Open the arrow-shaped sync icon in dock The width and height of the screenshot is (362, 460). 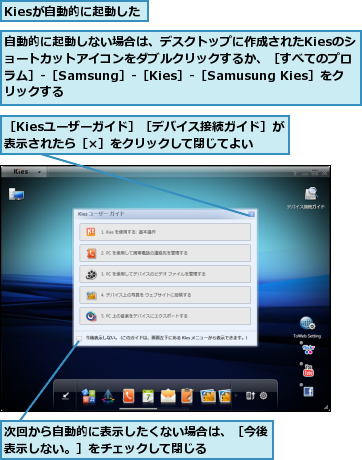tap(108, 396)
